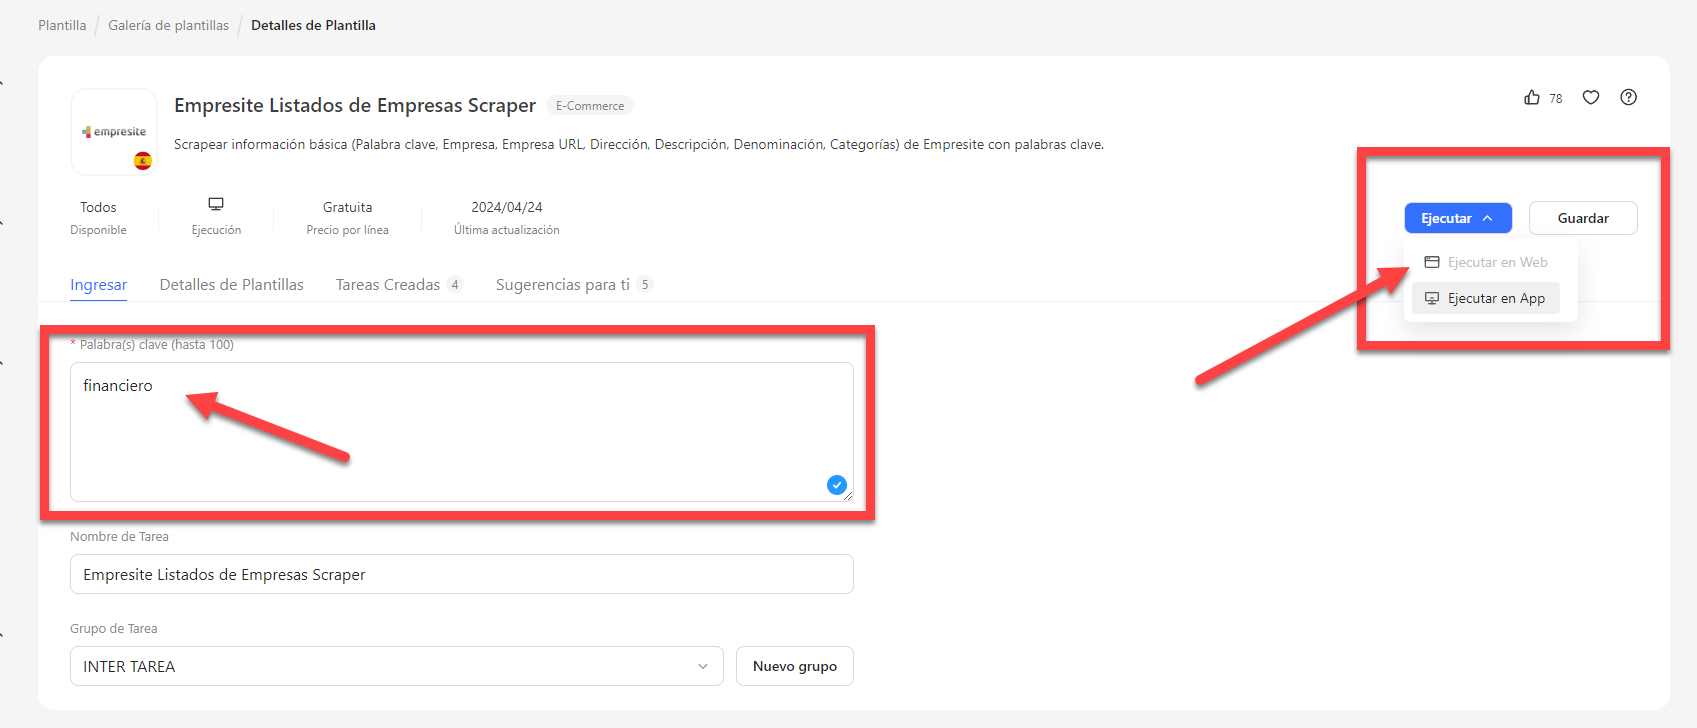Viewport: 1697px width, 728px height.
Task: Click the Empresite Listados de Empresas Scraper title
Action: (355, 105)
